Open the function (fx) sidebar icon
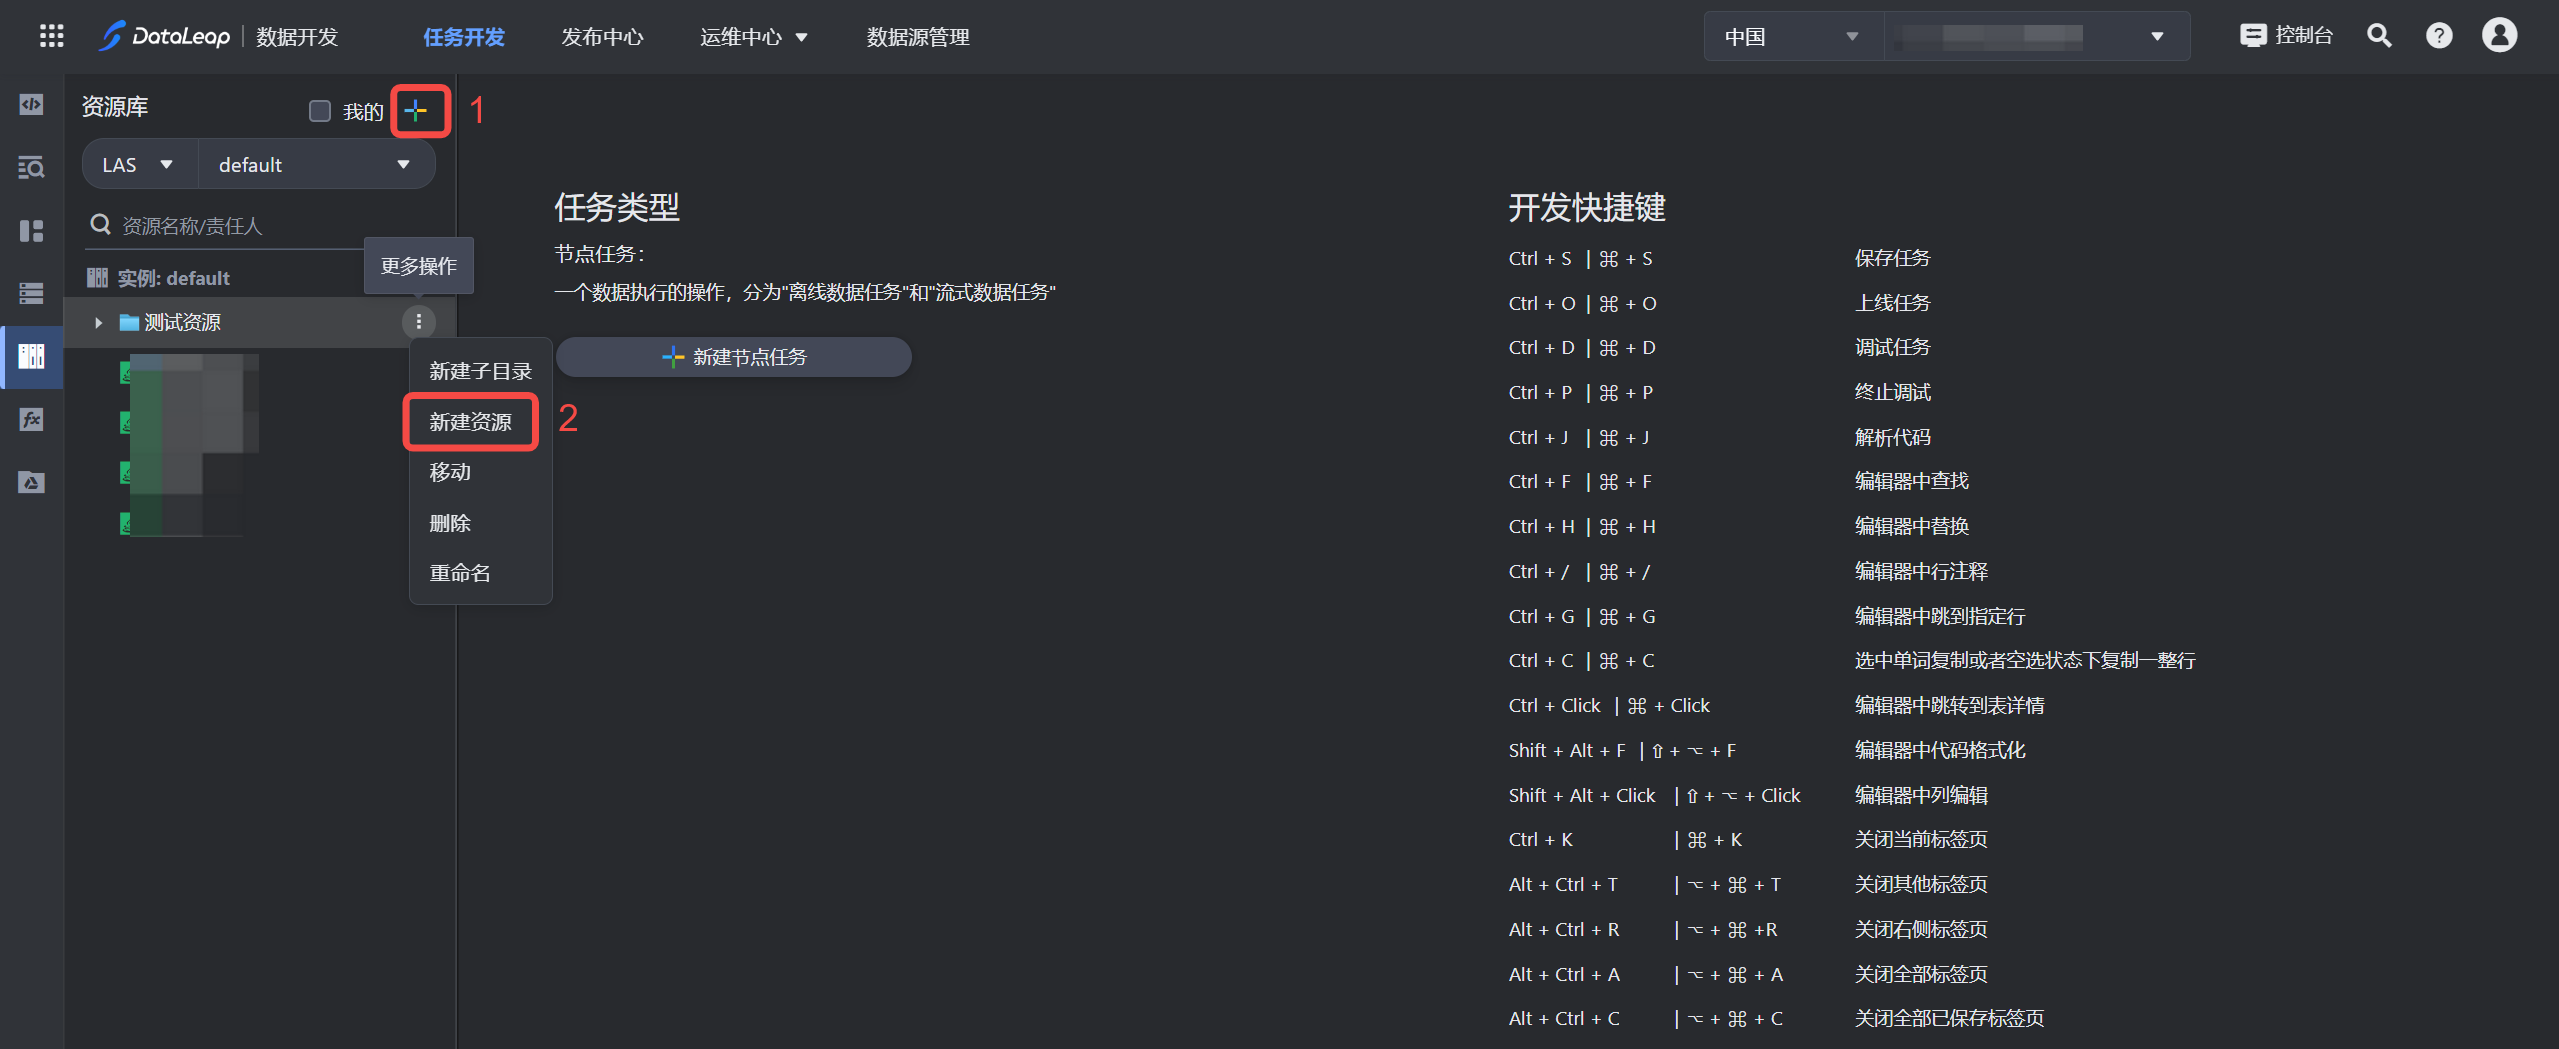 (31, 420)
